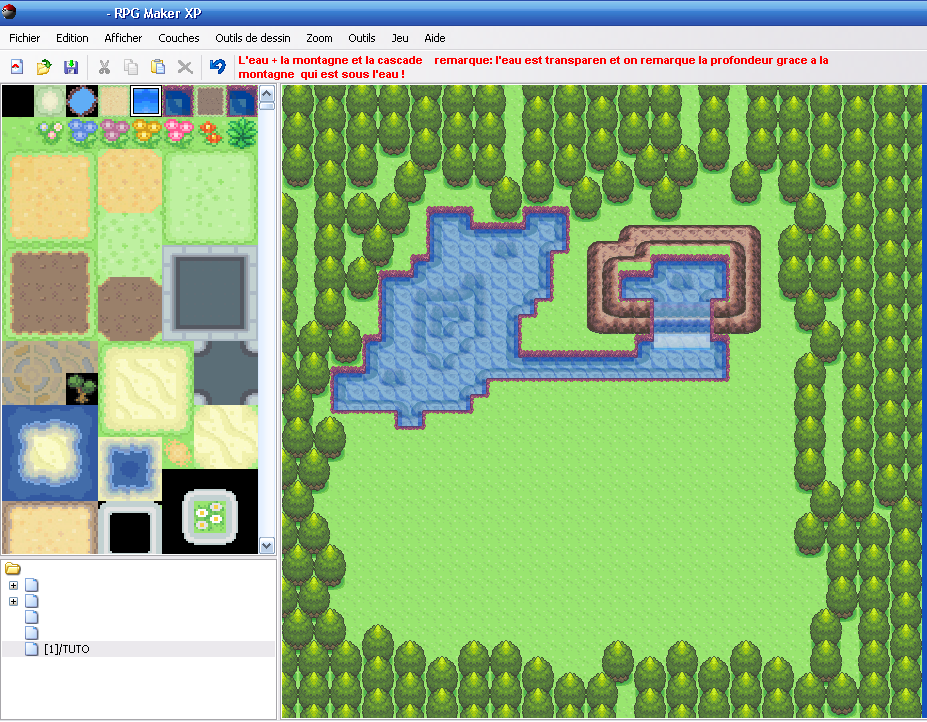927x722 pixels.
Task: Open the Aide menu
Action: [435, 38]
